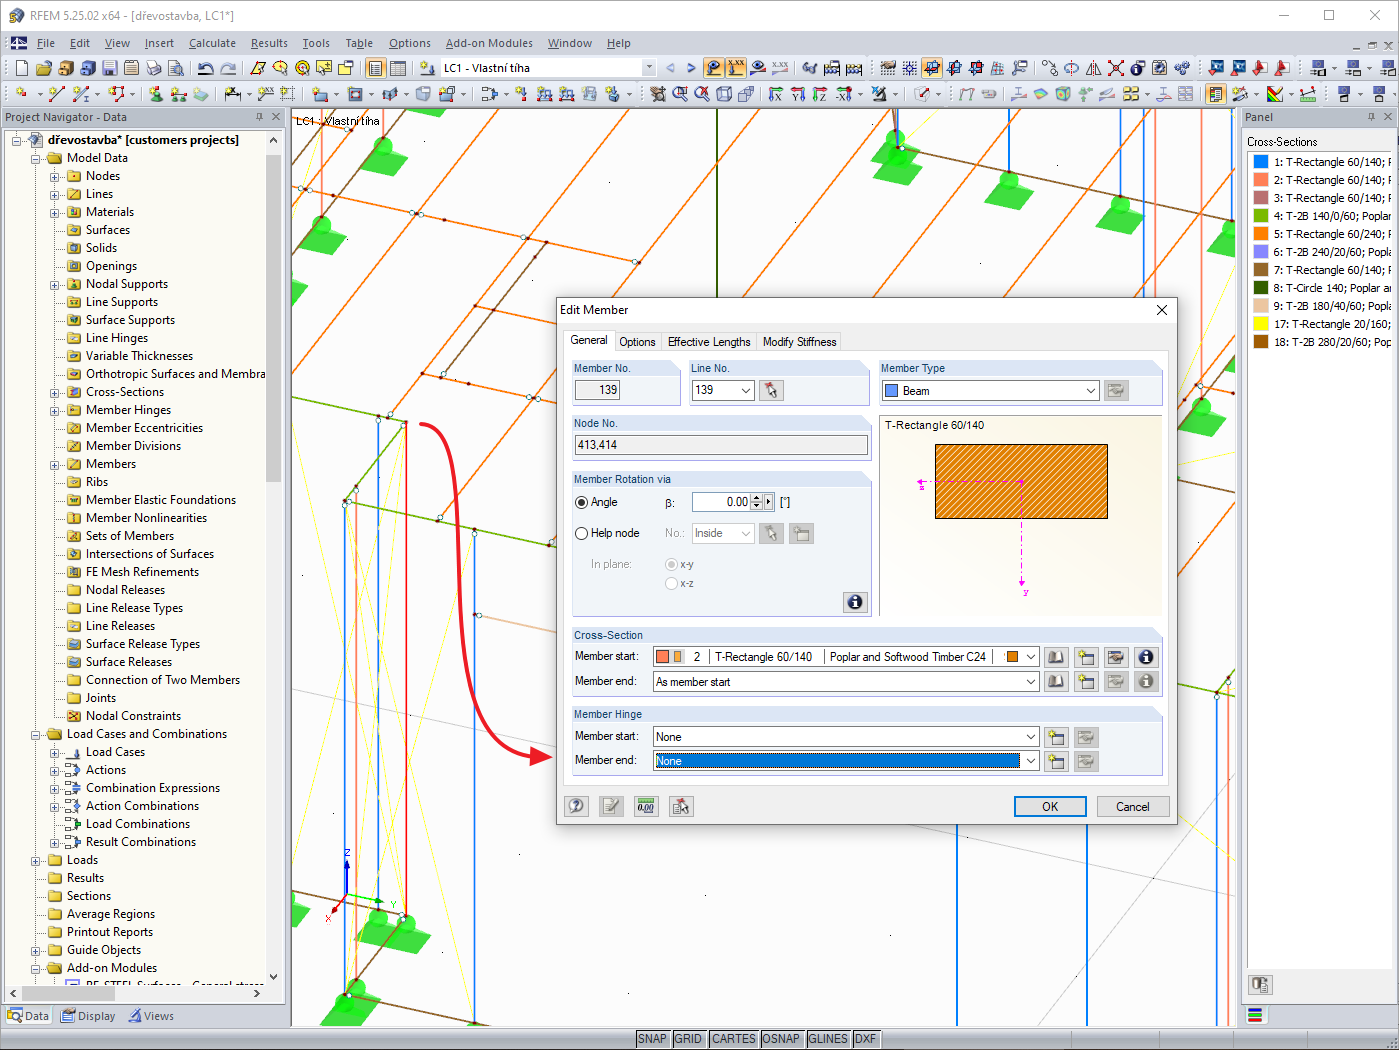Open the Member Type dropdown
The height and width of the screenshot is (1050, 1399).
pyautogui.click(x=1090, y=391)
